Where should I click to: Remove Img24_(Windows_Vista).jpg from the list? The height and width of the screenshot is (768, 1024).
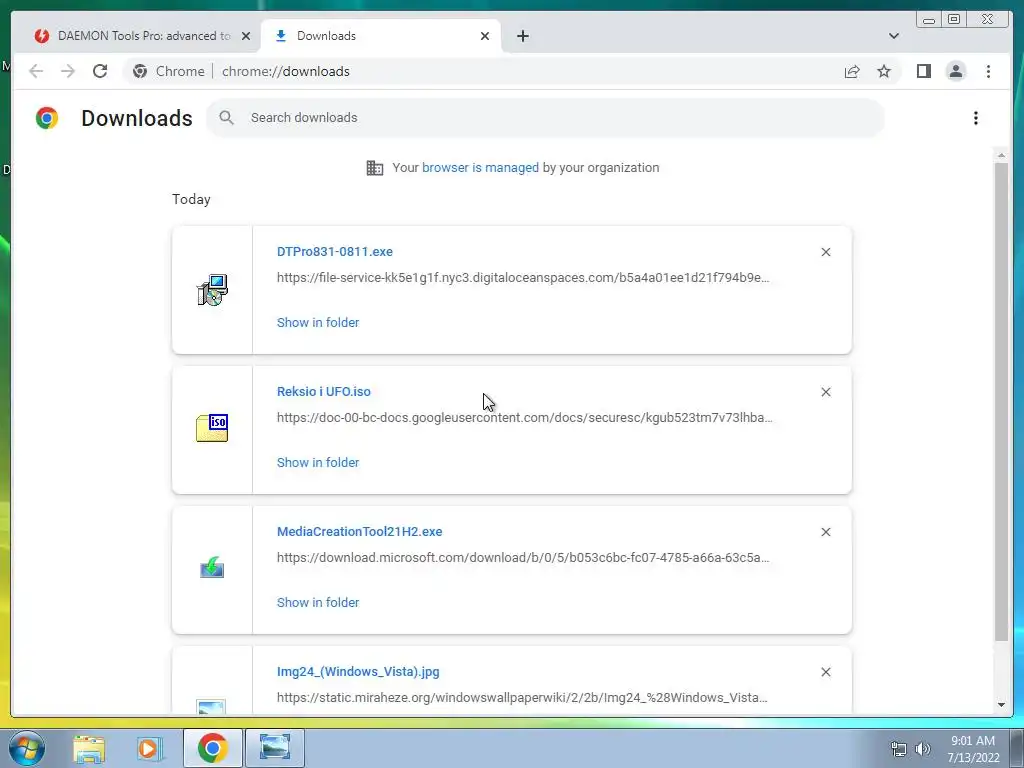825,672
